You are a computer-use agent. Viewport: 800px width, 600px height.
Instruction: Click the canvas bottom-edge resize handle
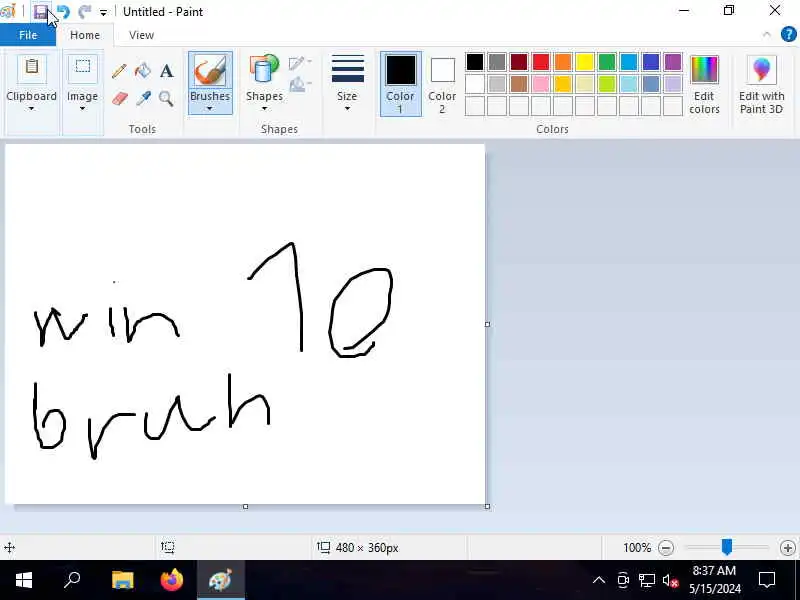pos(245,507)
